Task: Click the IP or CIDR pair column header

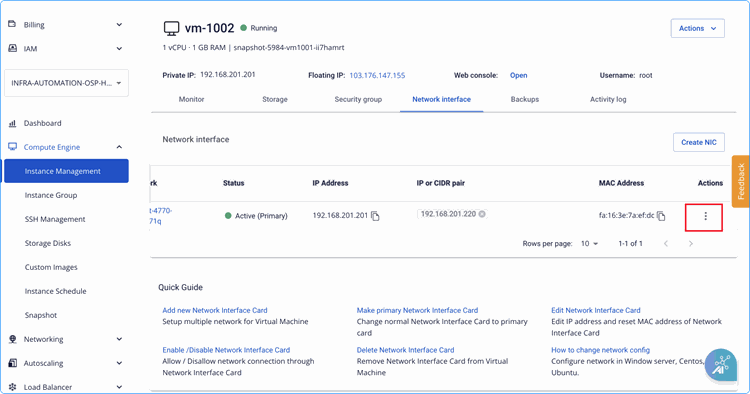Action: click(441, 183)
